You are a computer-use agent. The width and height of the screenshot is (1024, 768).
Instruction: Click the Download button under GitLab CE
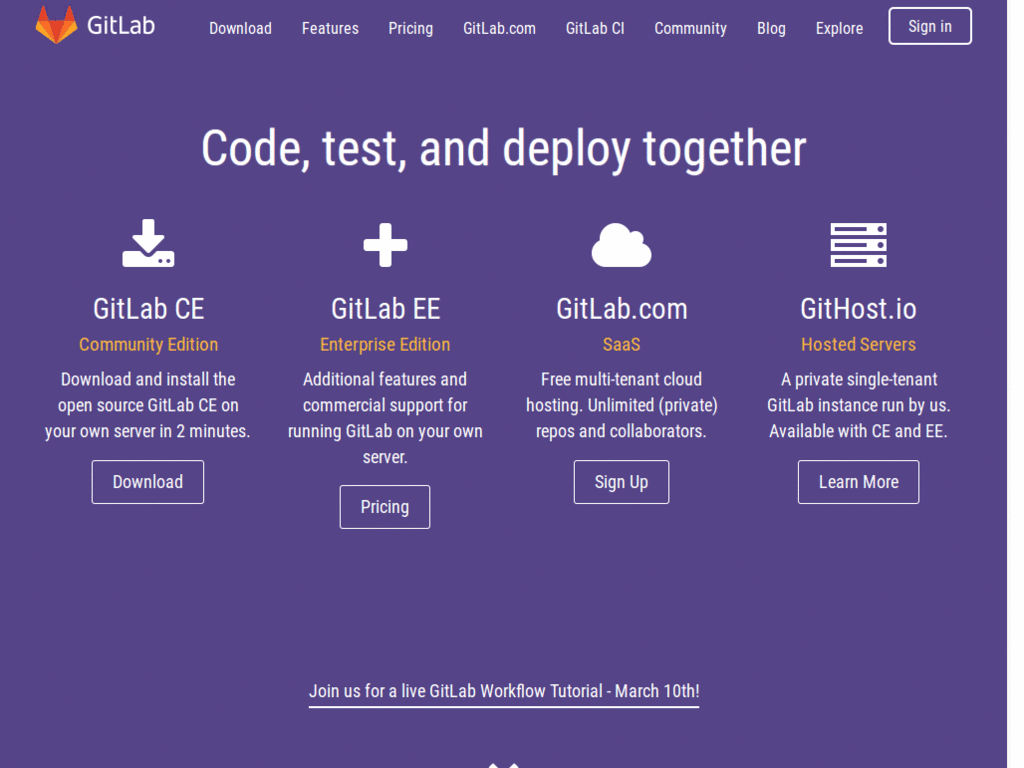coord(148,482)
